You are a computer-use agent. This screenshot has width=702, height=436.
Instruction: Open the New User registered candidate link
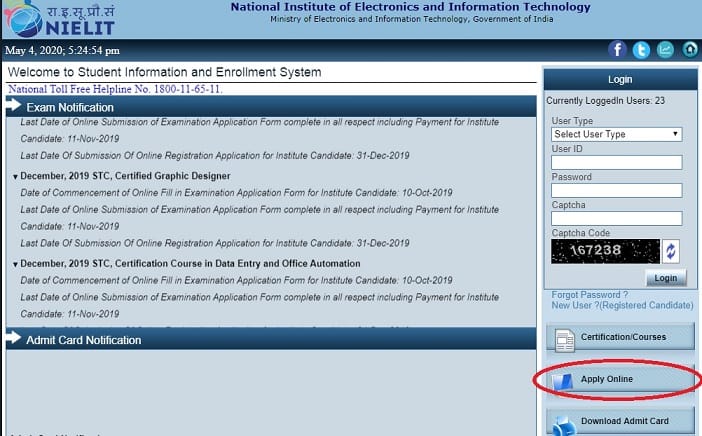click(x=622, y=305)
